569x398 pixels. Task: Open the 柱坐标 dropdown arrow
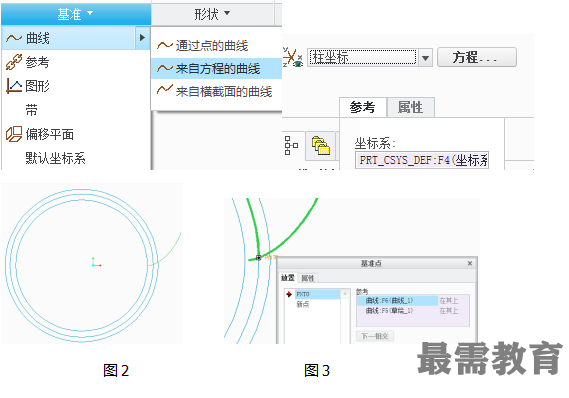tap(425, 57)
